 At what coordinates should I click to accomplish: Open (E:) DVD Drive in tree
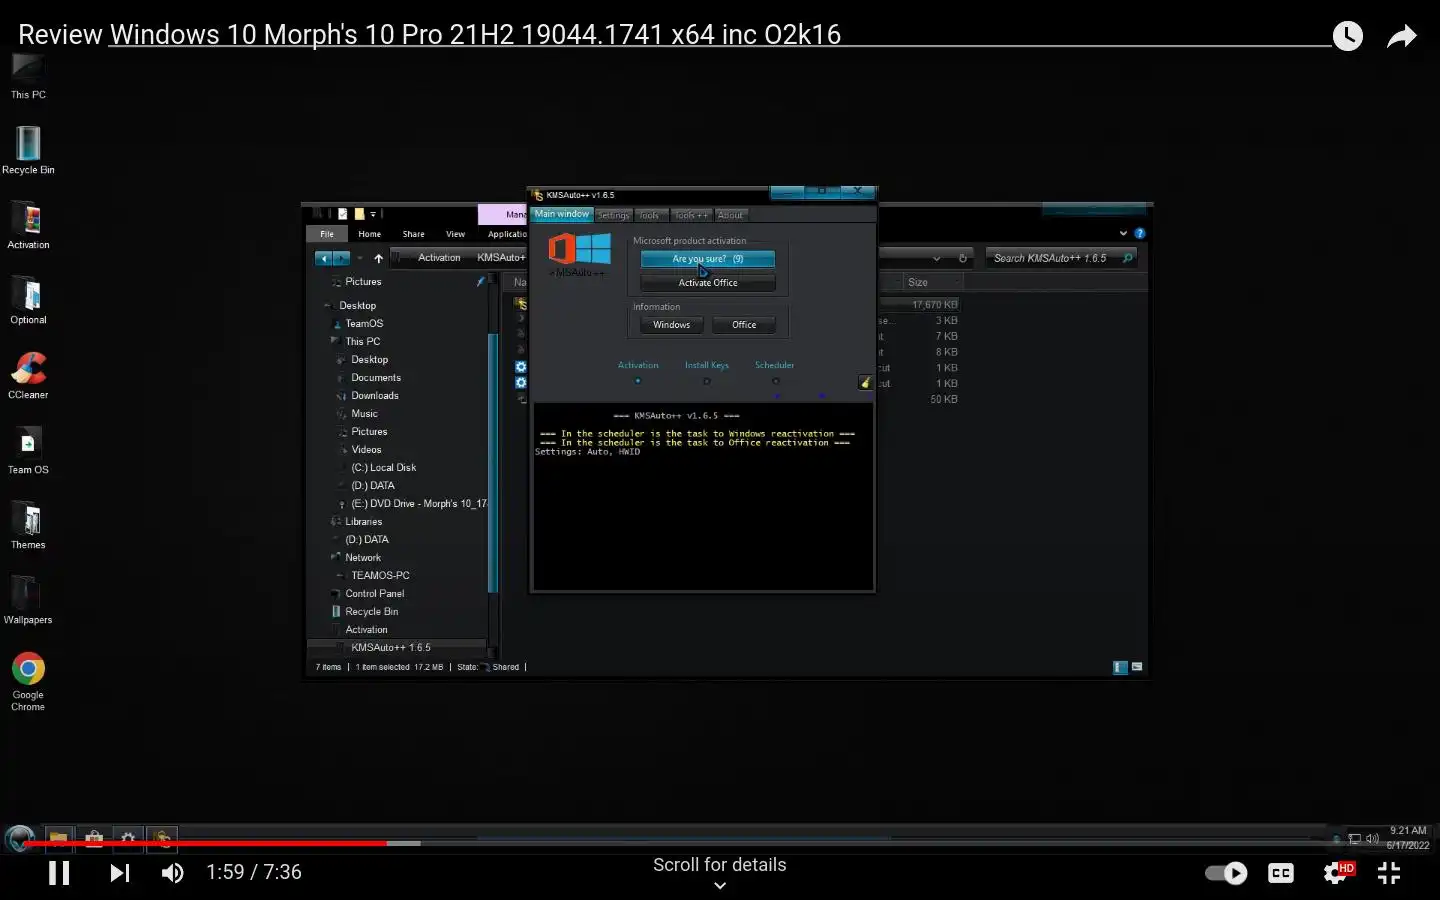click(418, 504)
